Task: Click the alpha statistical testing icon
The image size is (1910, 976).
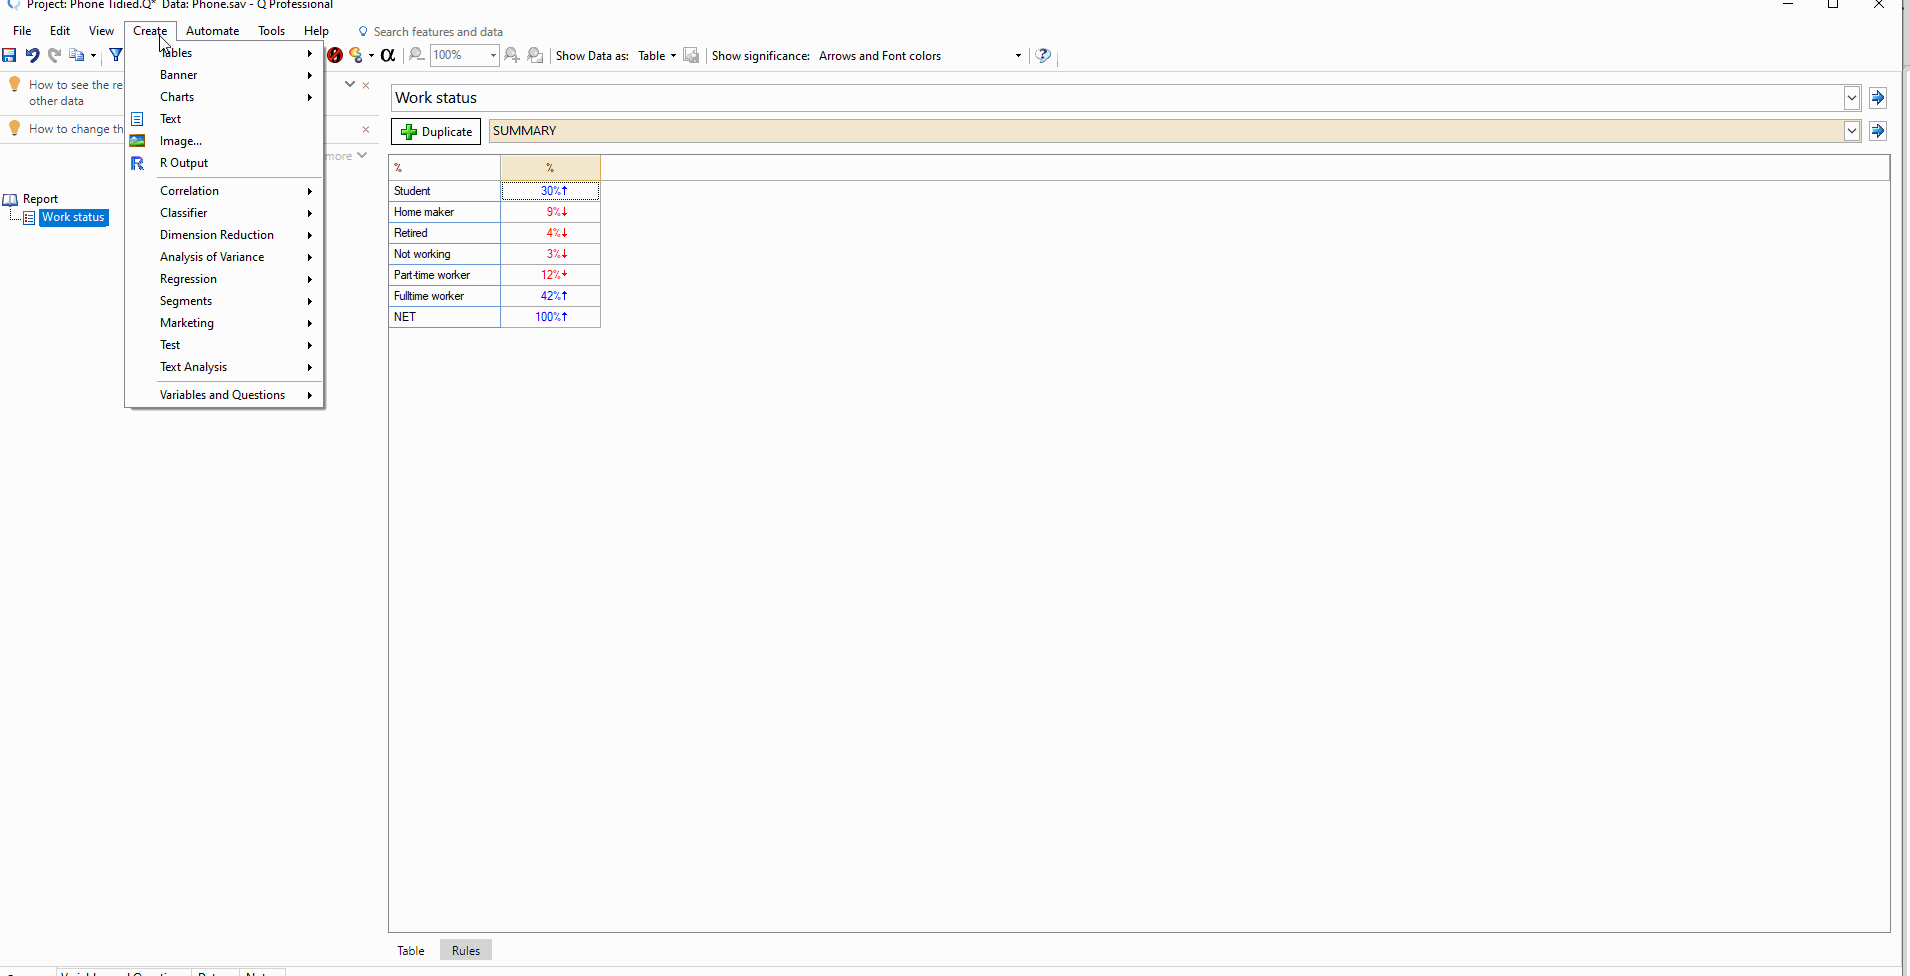Action: [388, 56]
